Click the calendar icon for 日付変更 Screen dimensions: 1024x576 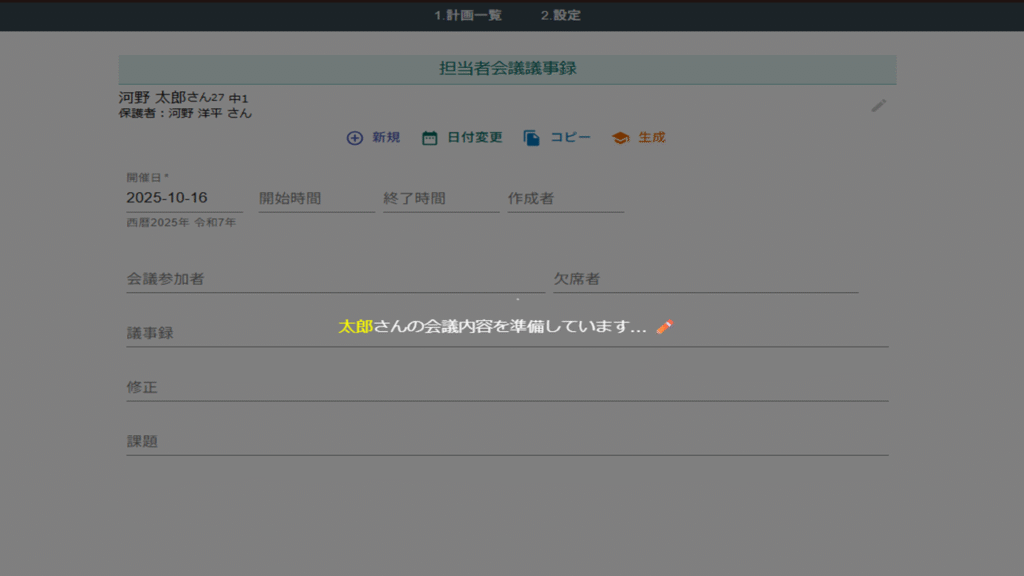point(430,138)
